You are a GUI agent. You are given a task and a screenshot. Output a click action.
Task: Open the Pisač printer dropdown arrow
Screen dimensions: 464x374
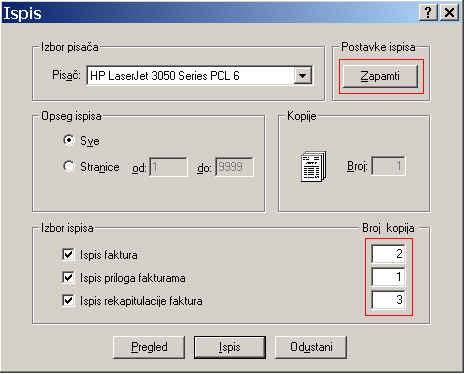[302, 76]
